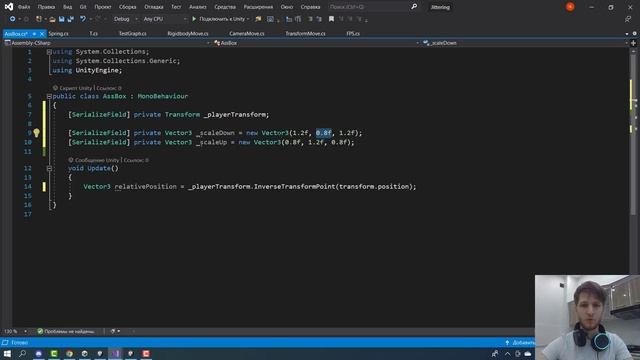Open the Сборка menu
Viewport: 640px width, 360px height.
[127, 7]
